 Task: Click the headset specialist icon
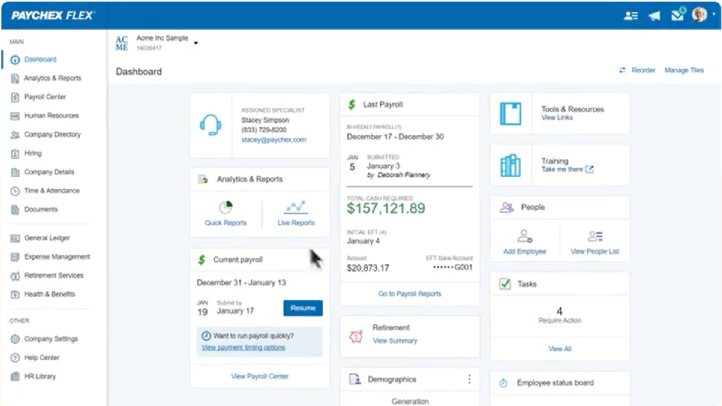(211, 125)
